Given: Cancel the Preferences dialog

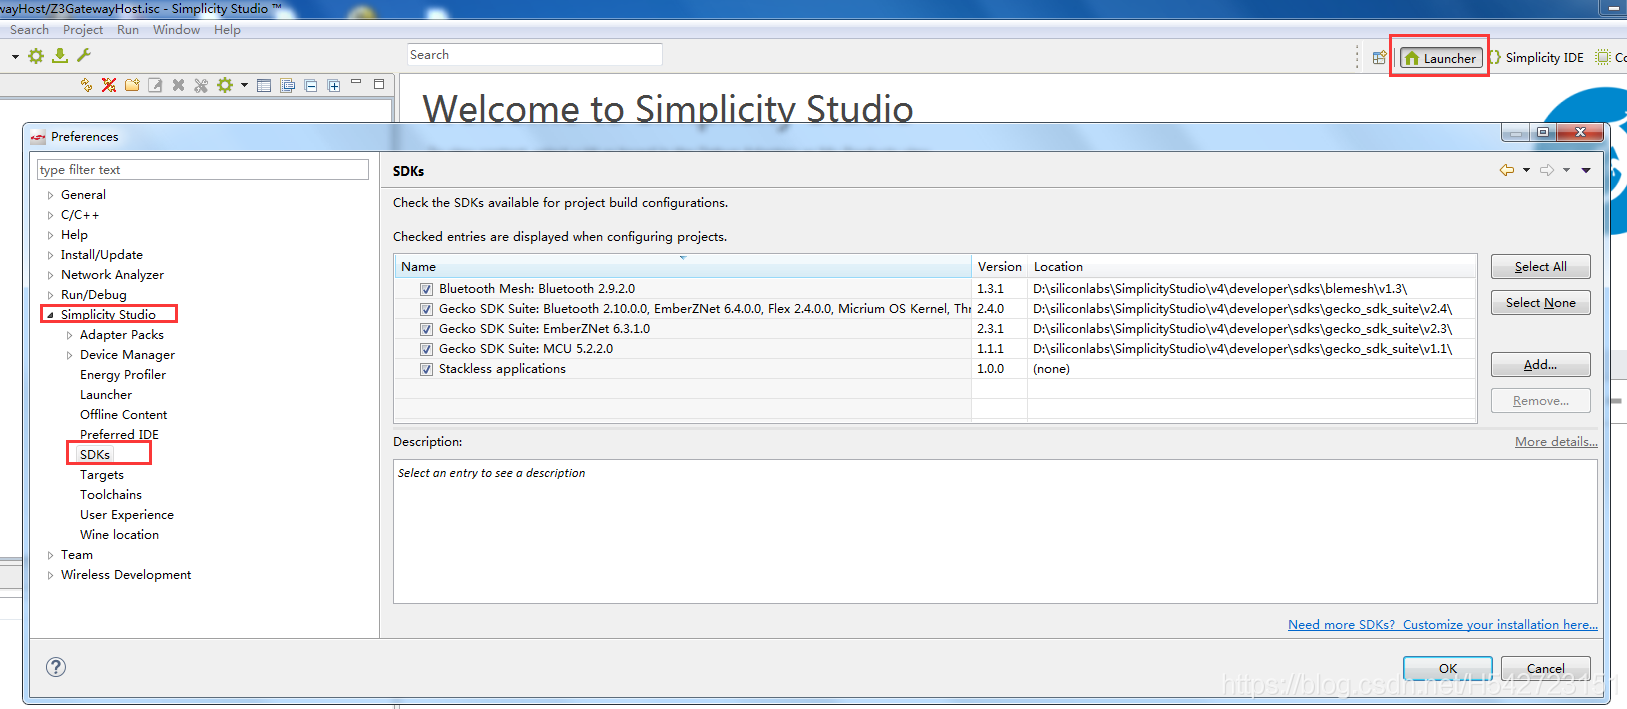Looking at the screenshot, I should coord(1545,668).
